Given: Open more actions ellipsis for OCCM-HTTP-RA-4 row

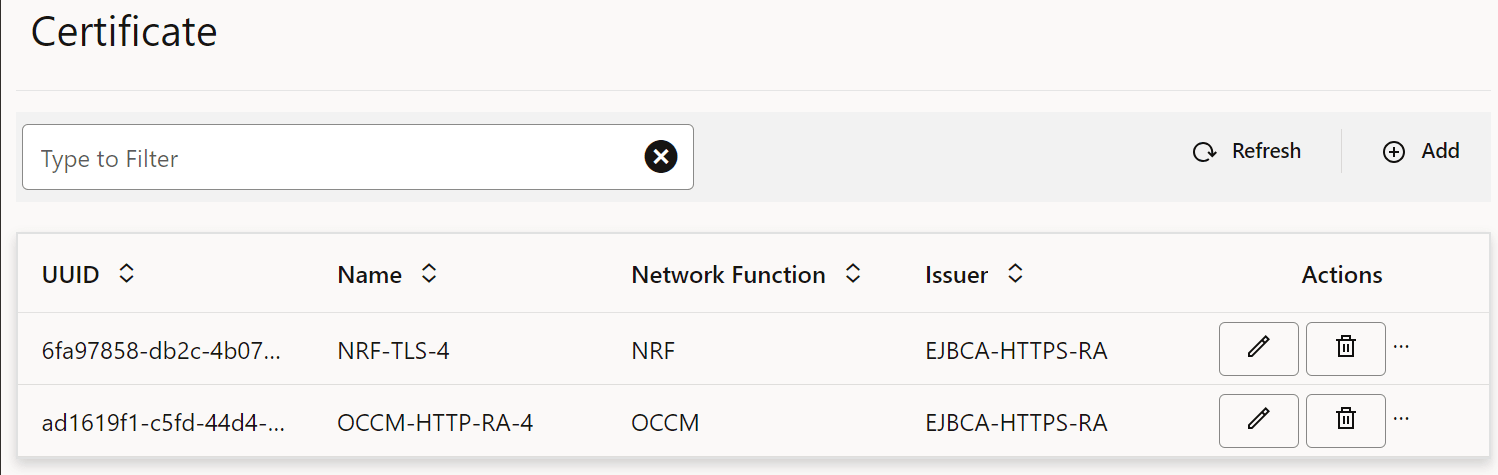Looking at the screenshot, I should 1401,418.
